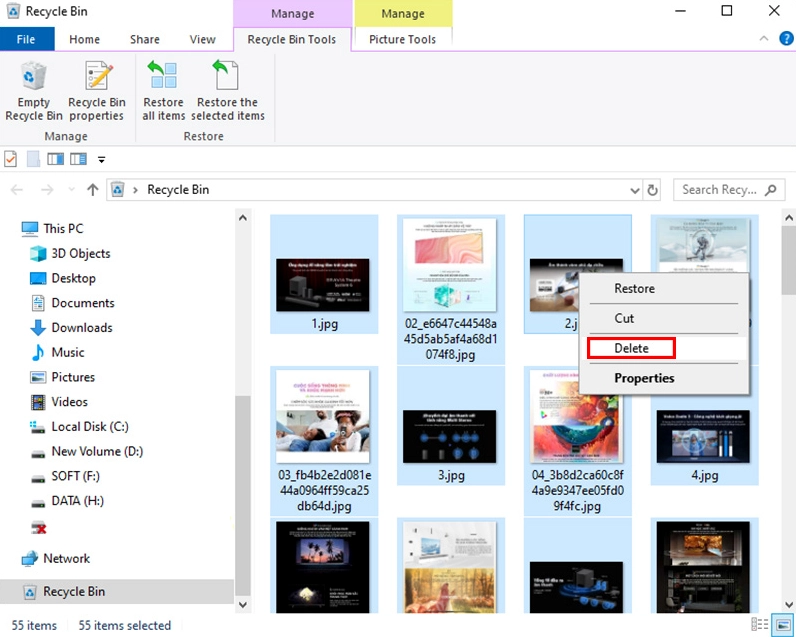Image resolution: width=796 pixels, height=637 pixels.
Task: Open the File menu button
Action: coord(27,40)
